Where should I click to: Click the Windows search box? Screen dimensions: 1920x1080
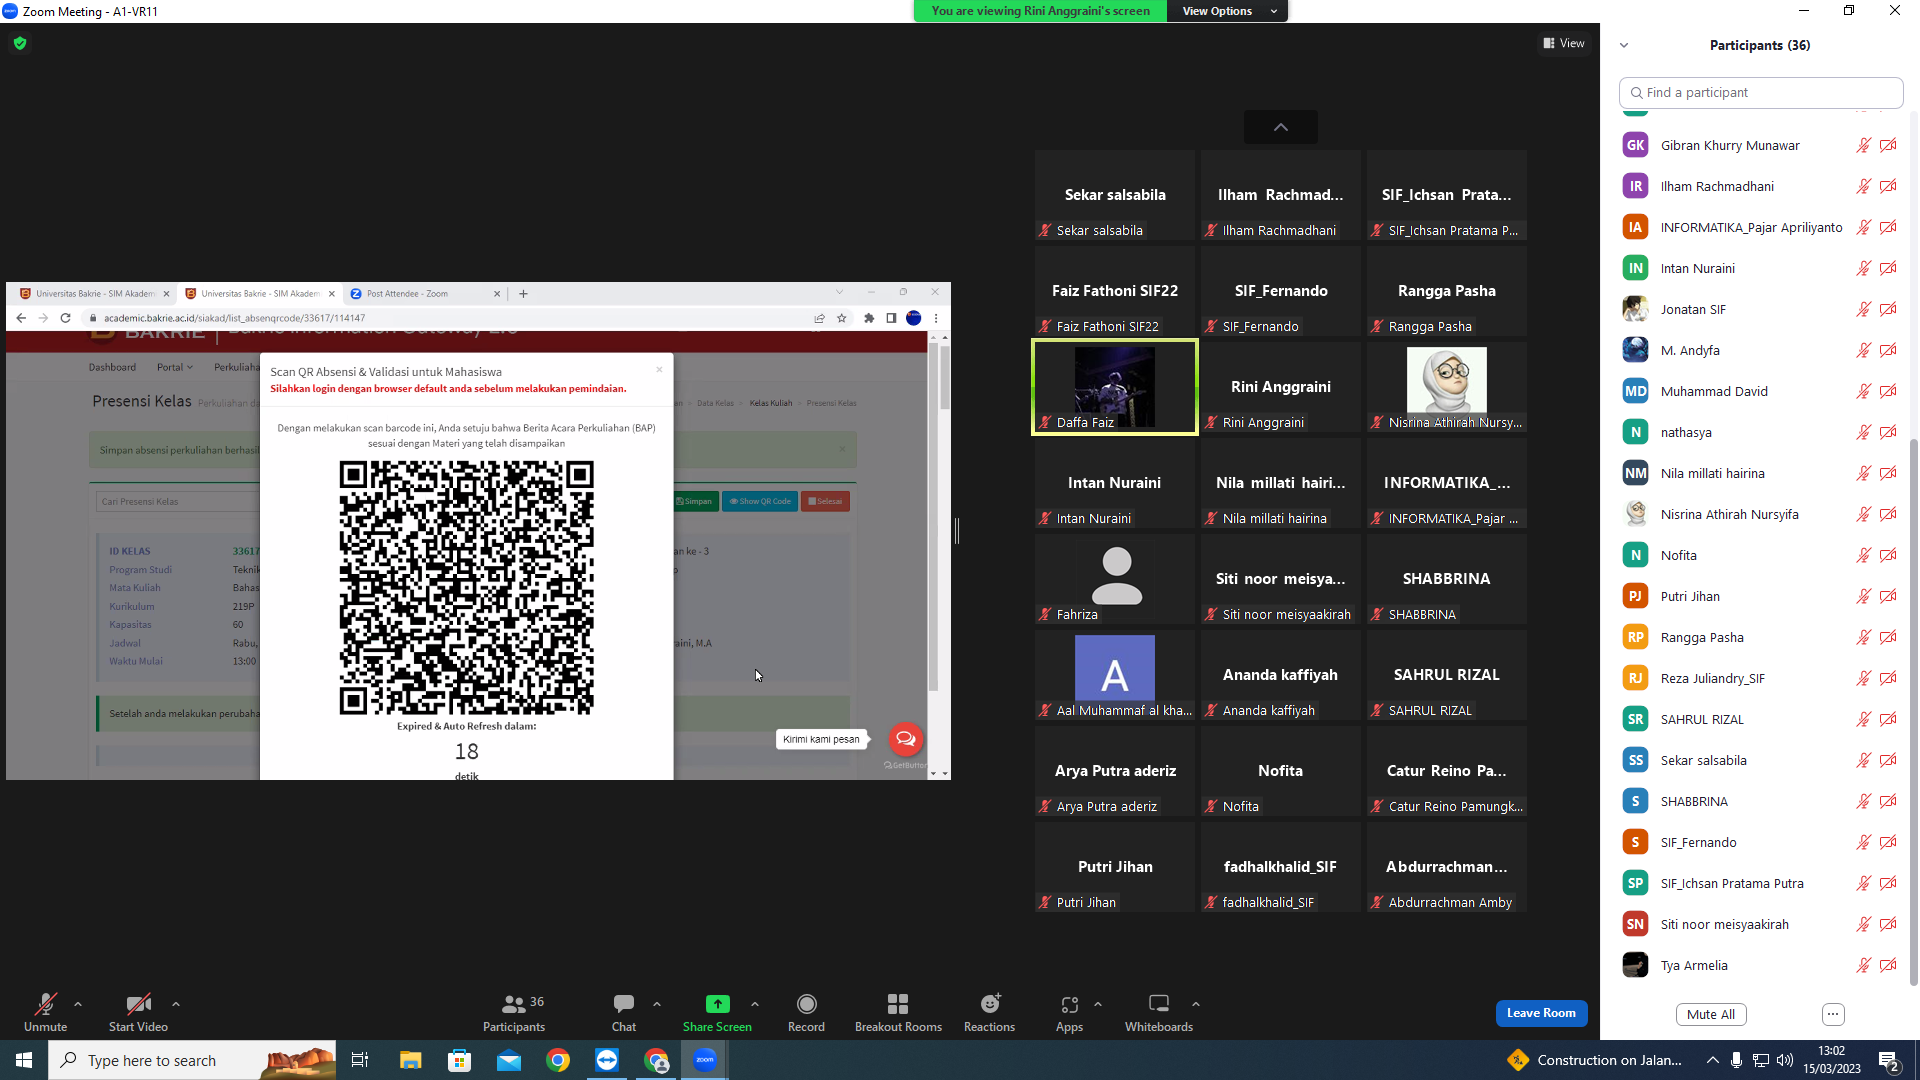[x=190, y=1060]
